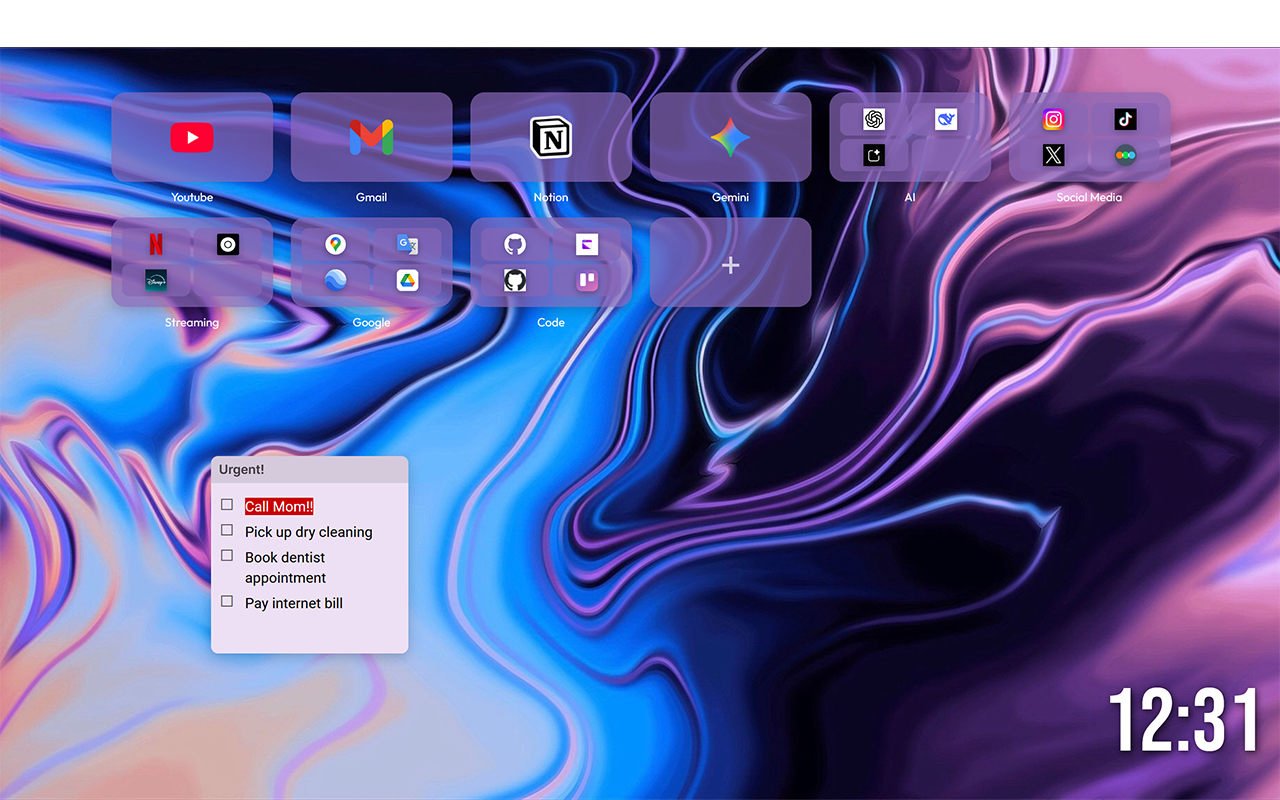
Task: Launch TikTok from Social Media folder
Action: [1125, 120]
